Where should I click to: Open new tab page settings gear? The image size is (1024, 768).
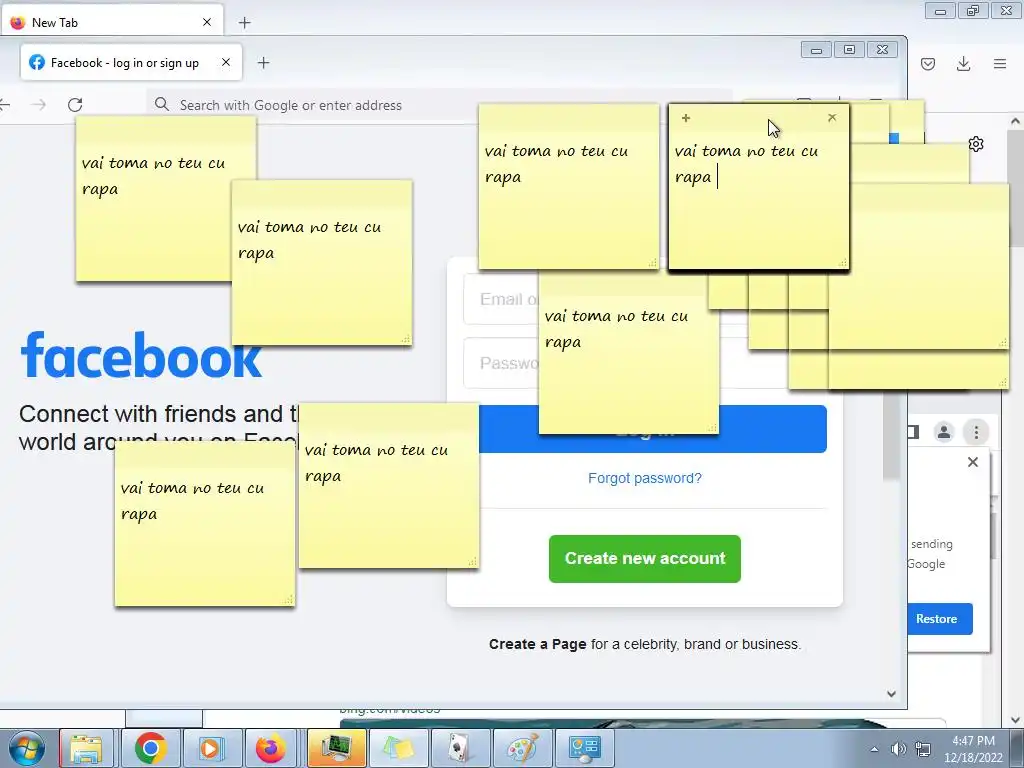tap(976, 144)
